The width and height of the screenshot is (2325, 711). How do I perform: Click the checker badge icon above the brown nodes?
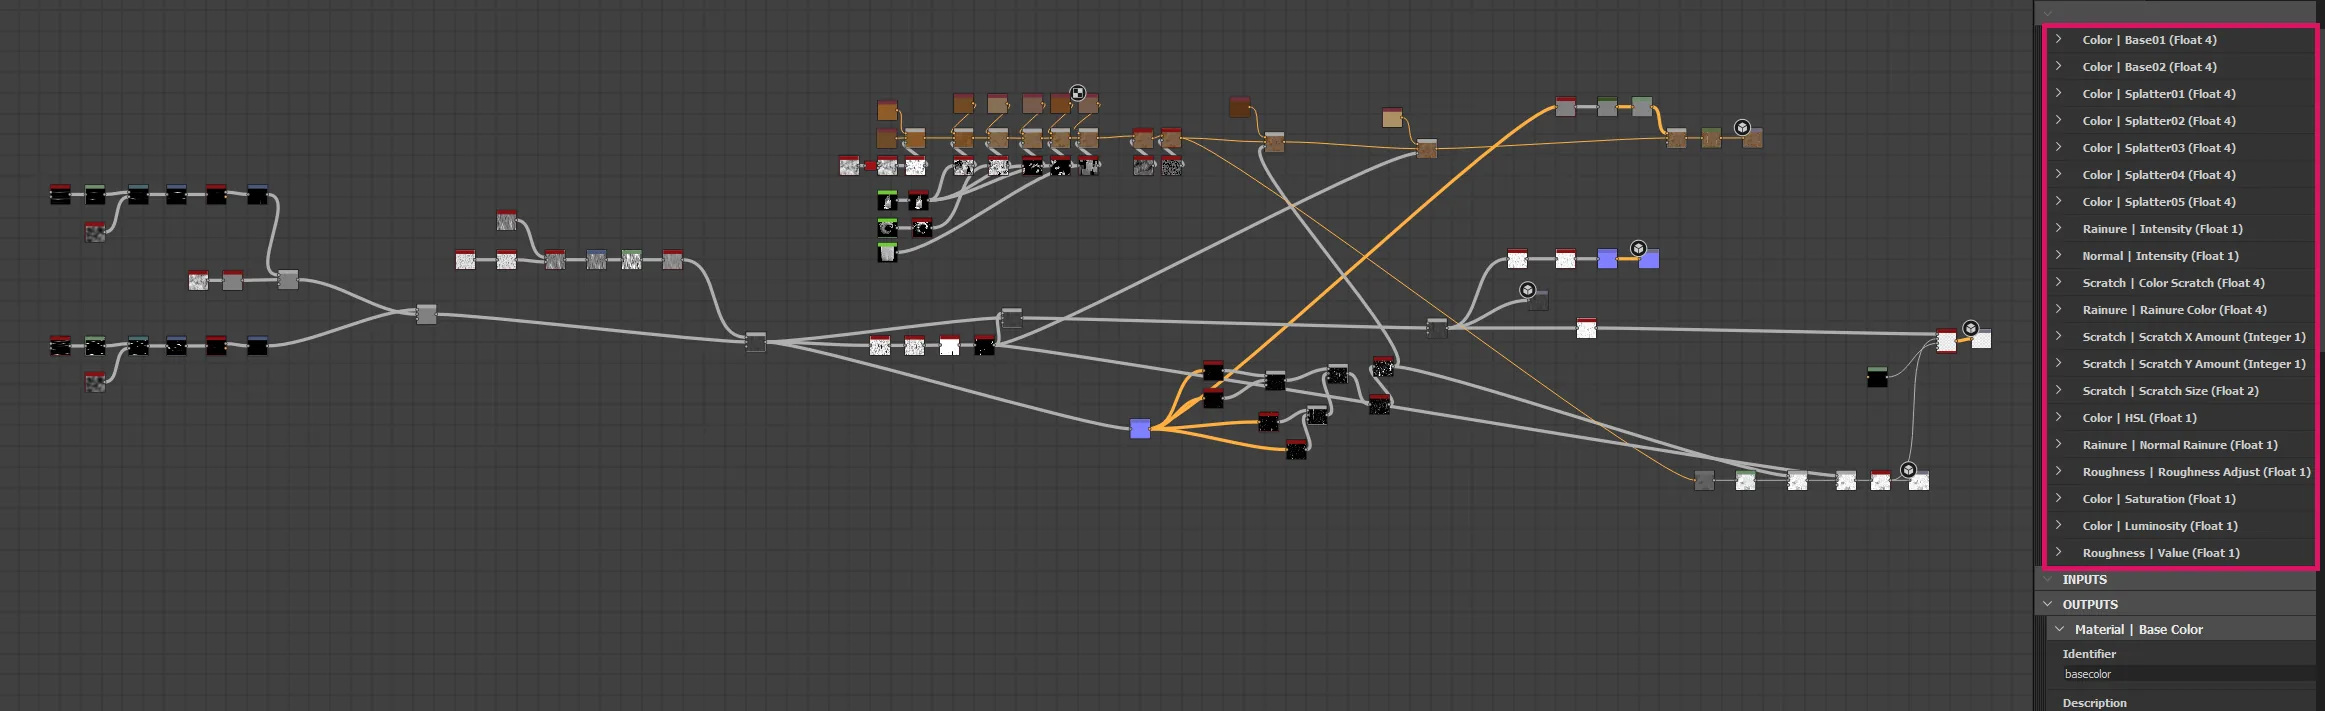click(x=1077, y=93)
